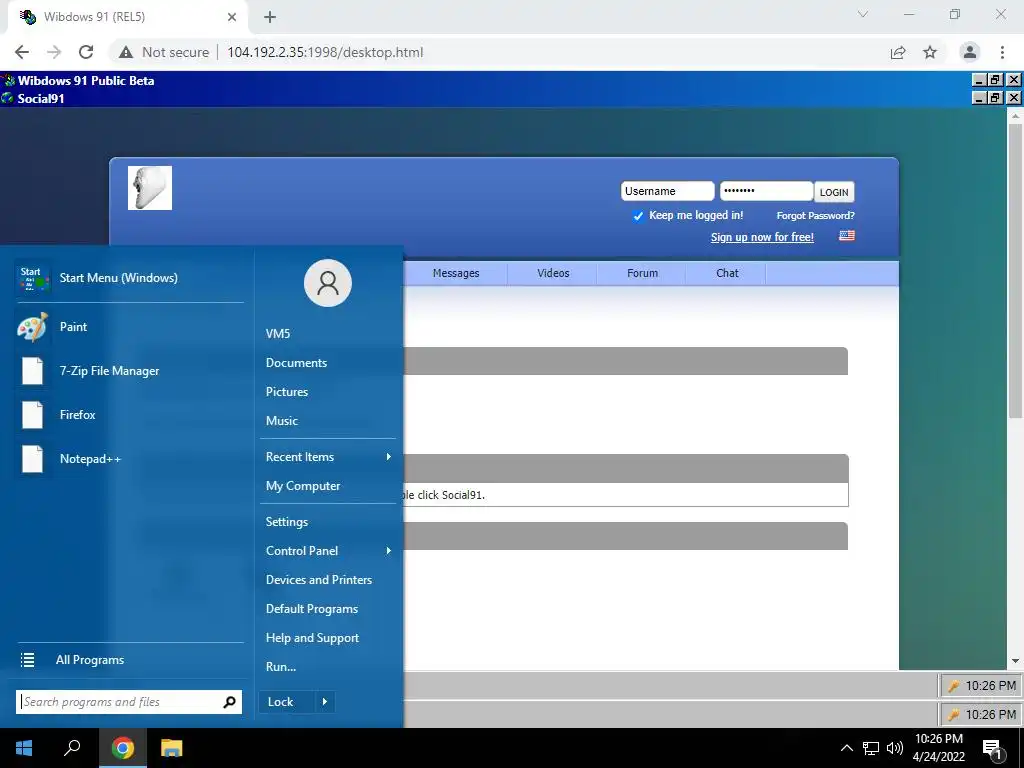Expand the Recent Items submenu

[x=389, y=456]
